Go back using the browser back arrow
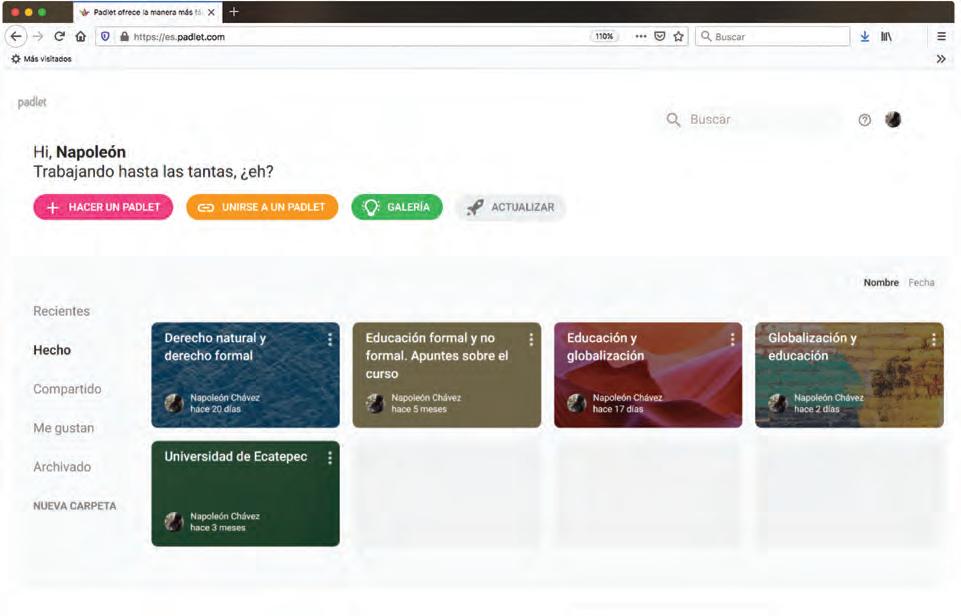 pos(17,36)
